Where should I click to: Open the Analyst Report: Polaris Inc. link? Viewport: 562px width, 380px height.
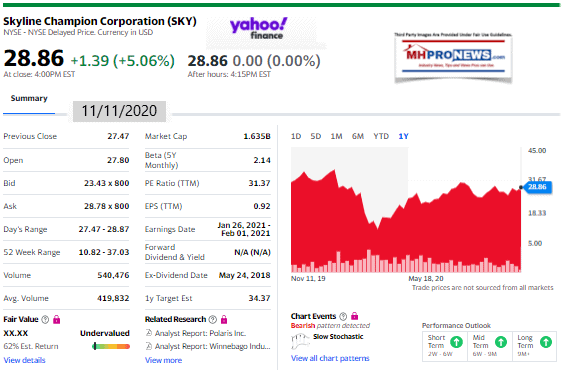coord(196,333)
